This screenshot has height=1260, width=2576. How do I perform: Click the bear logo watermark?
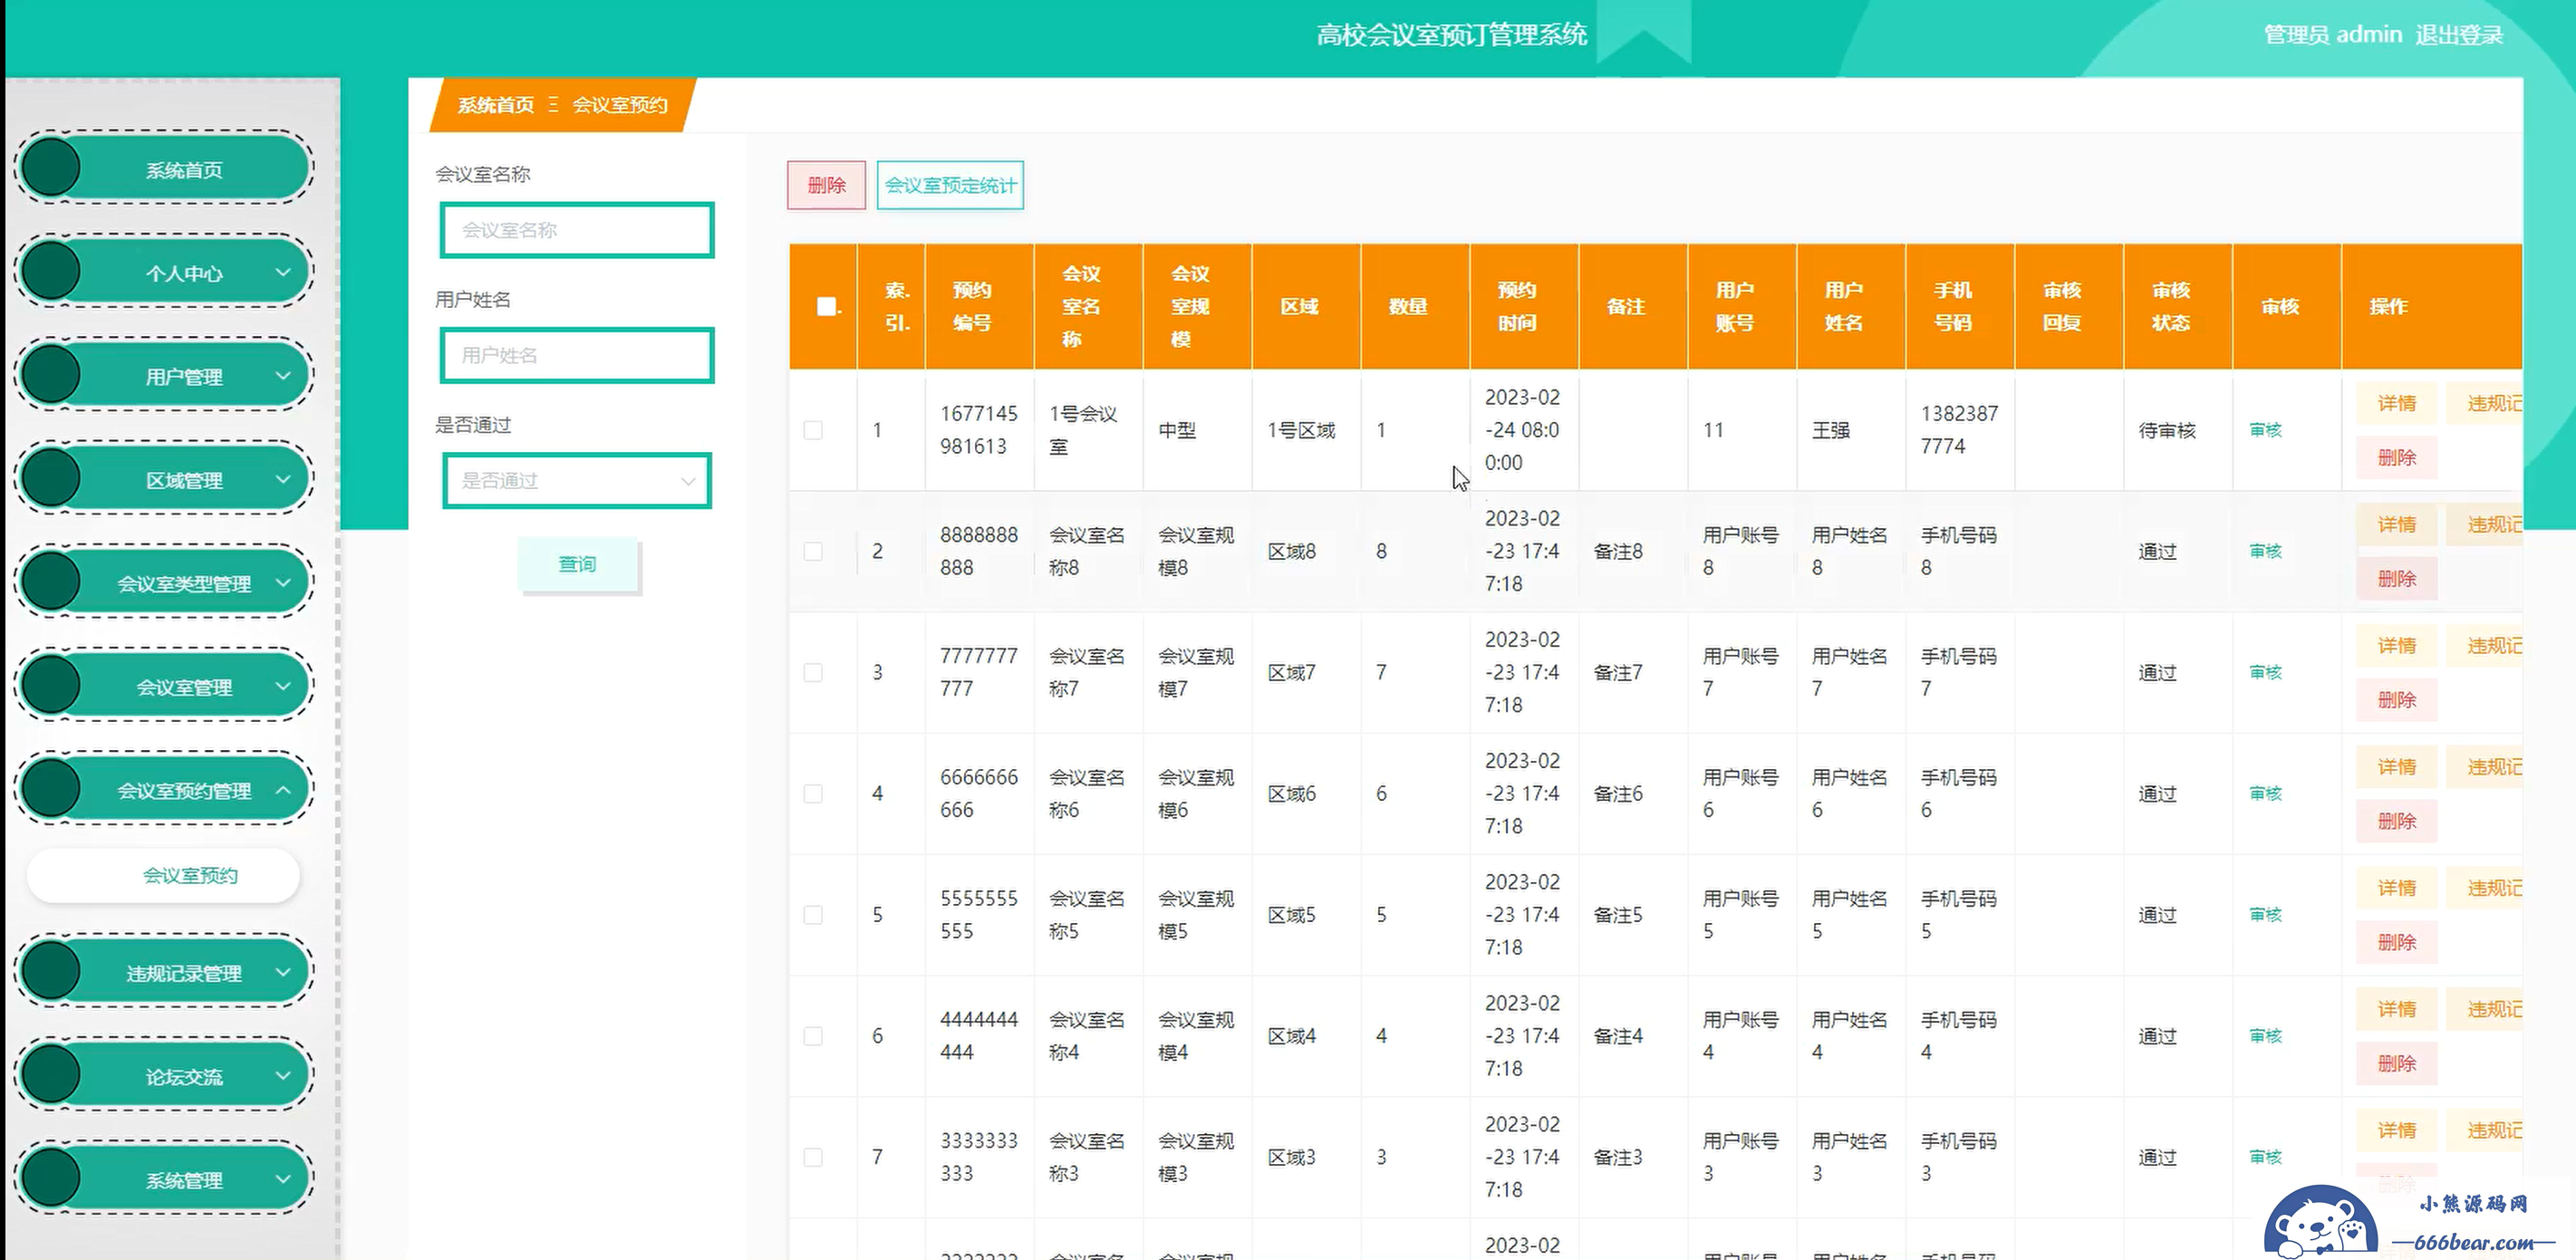click(2322, 1222)
